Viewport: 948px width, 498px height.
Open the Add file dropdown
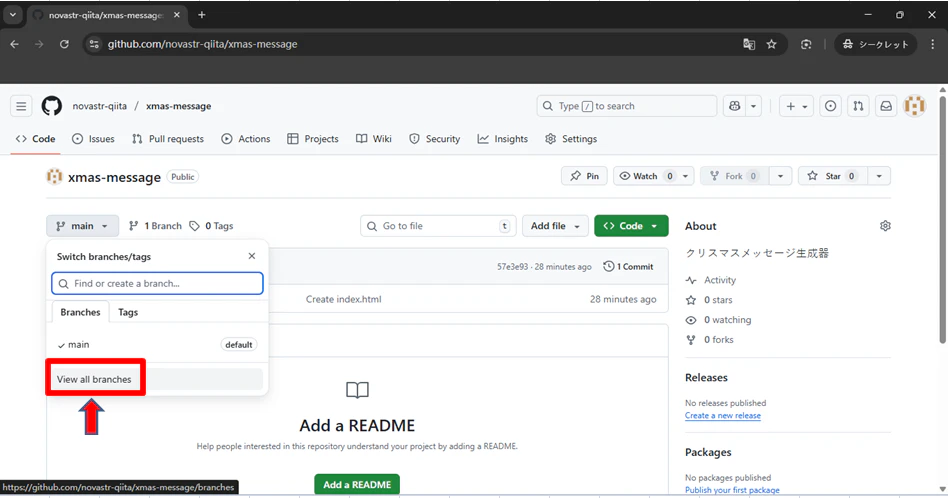click(x=555, y=226)
